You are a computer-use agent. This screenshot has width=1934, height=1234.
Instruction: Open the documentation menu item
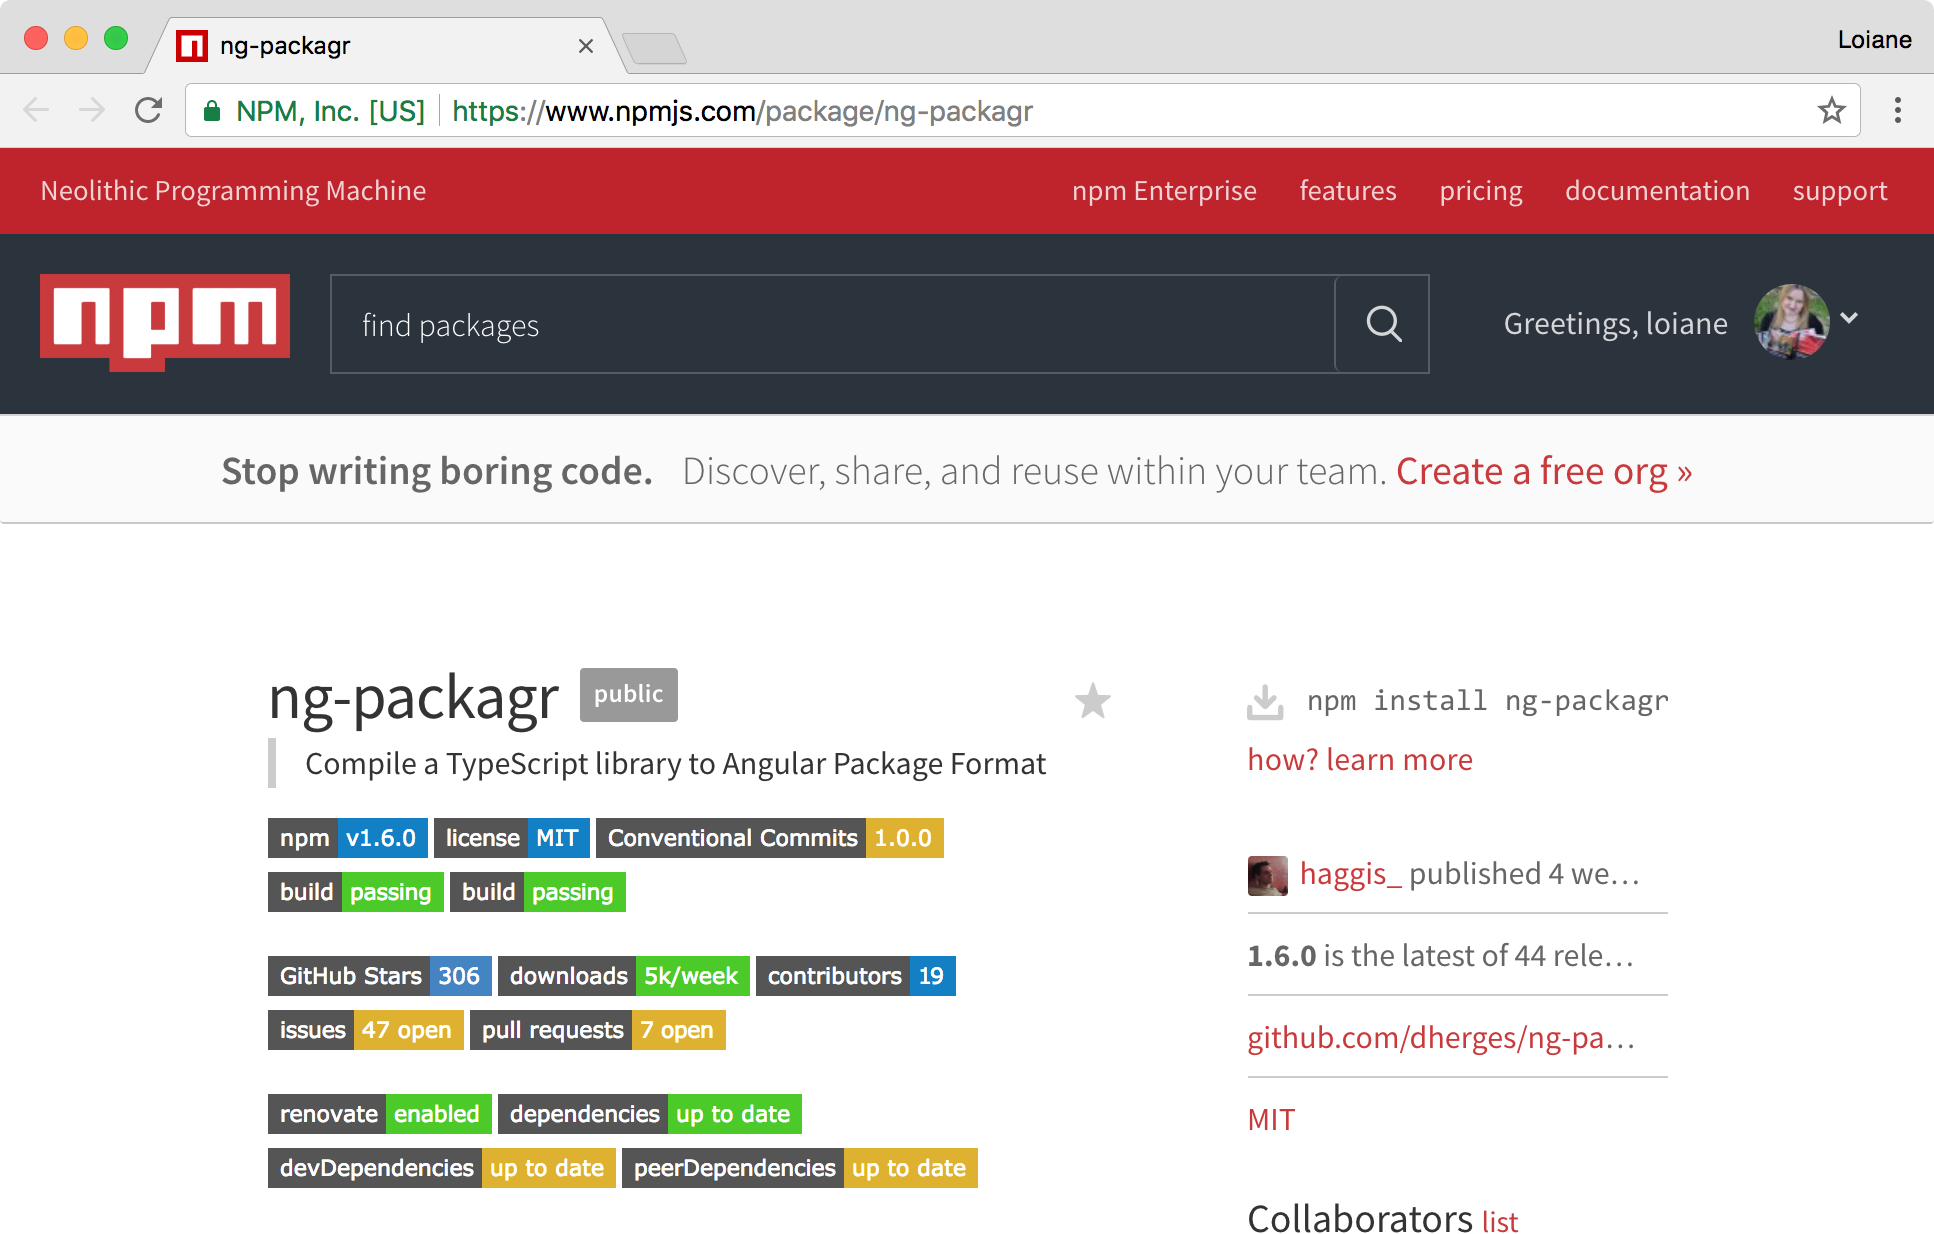pos(1657,191)
